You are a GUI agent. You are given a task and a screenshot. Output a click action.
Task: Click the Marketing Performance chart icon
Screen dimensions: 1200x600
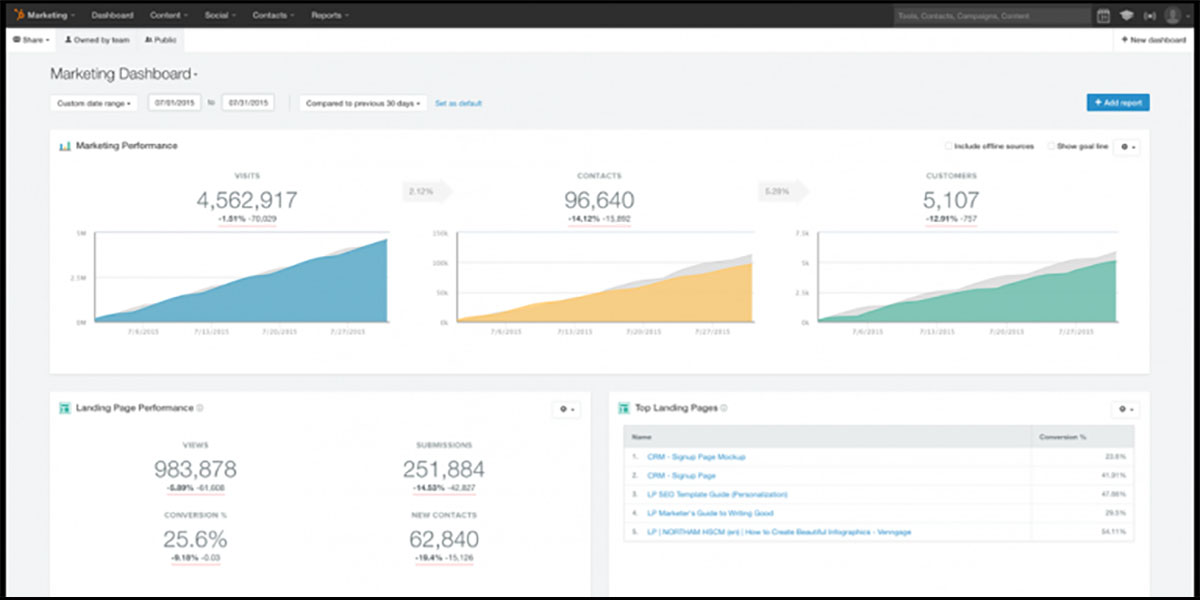[x=65, y=146]
